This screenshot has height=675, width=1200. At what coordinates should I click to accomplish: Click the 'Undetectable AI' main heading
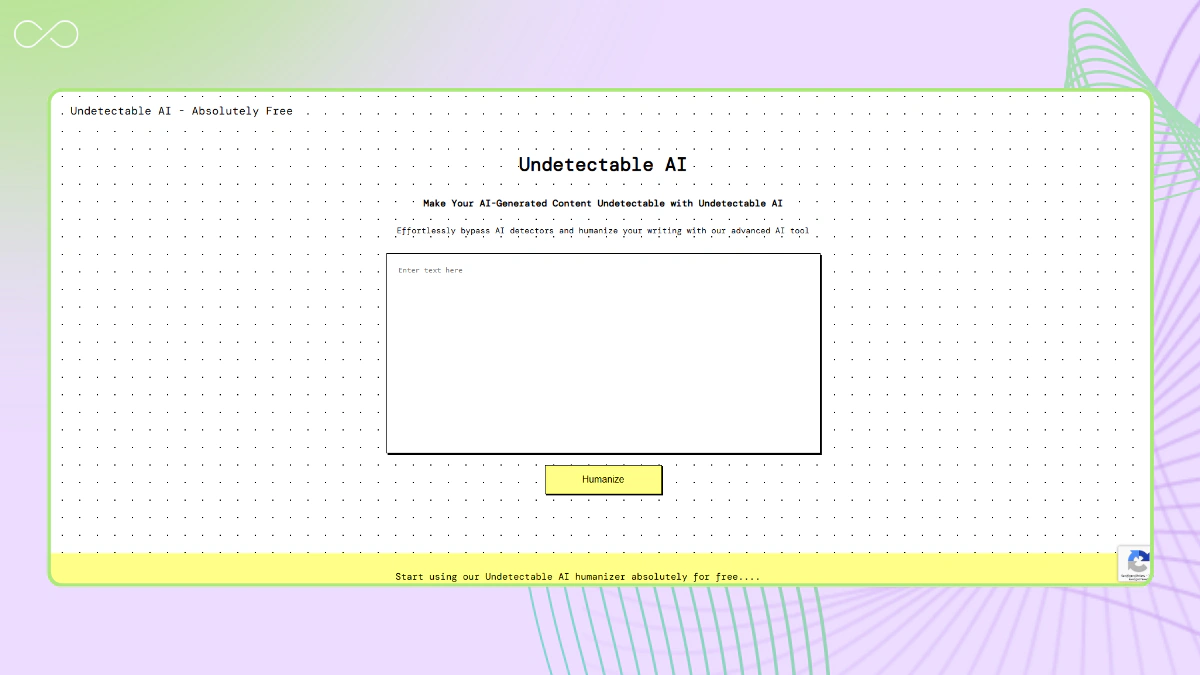point(603,165)
